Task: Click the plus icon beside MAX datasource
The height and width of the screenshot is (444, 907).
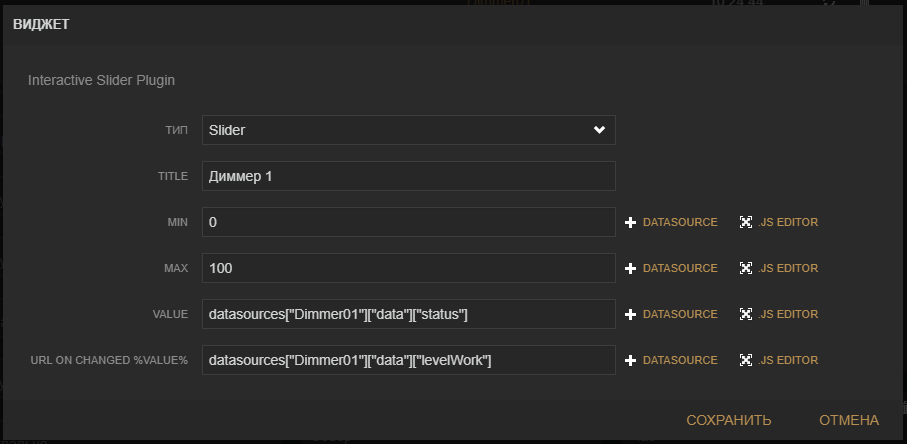Action: [631, 269]
